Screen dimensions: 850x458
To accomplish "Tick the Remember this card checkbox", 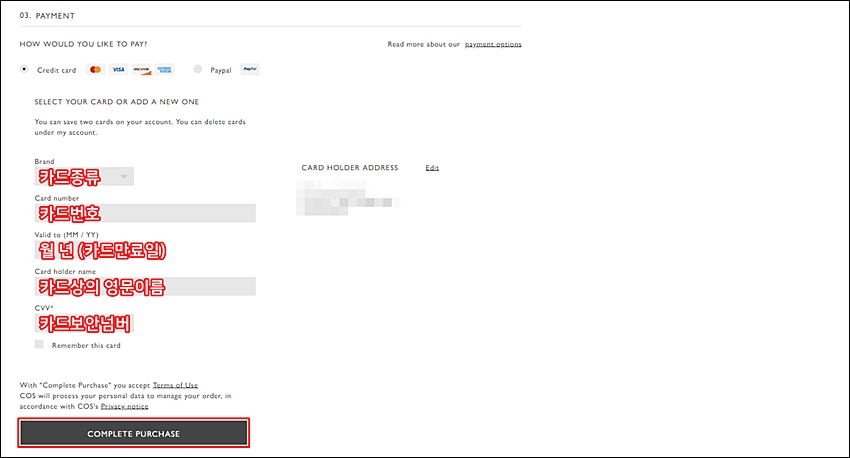I will [x=39, y=344].
